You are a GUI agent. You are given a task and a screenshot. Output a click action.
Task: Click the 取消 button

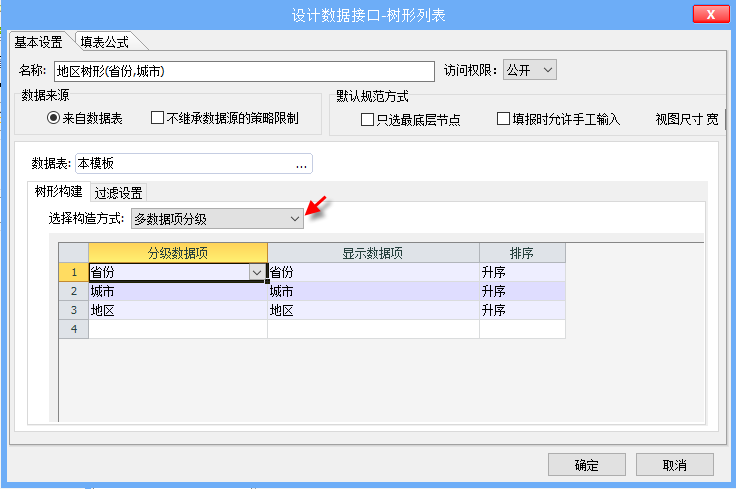(x=675, y=465)
